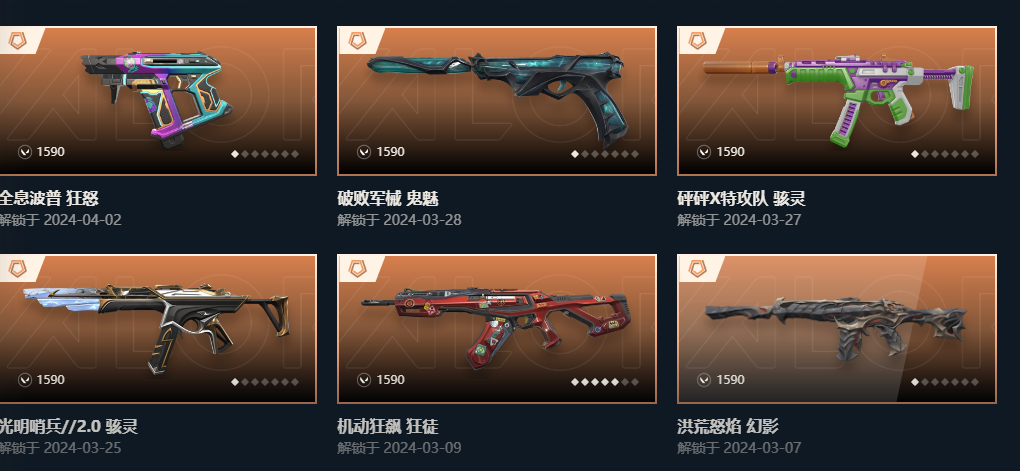Click the upgrade level dots on 机动狂飙 狂徒 card
The width and height of the screenshot is (1020, 471).
[605, 382]
